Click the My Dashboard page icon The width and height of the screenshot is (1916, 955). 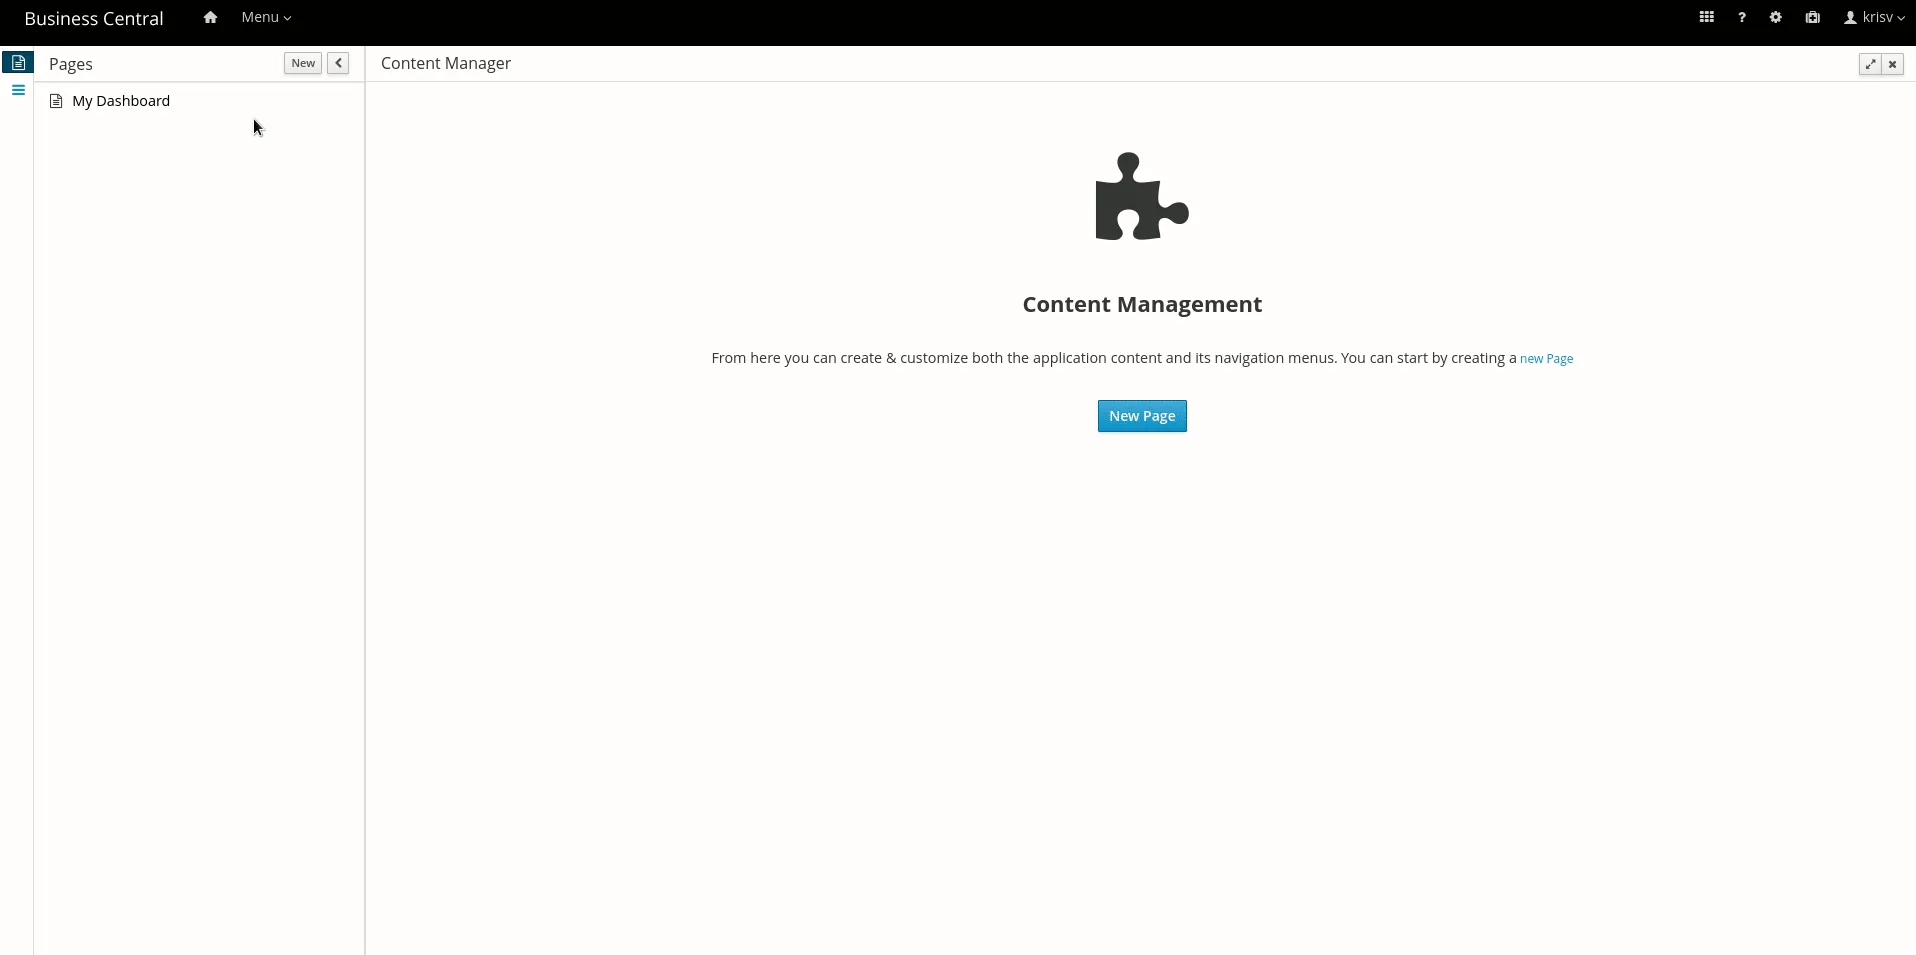pyautogui.click(x=56, y=101)
